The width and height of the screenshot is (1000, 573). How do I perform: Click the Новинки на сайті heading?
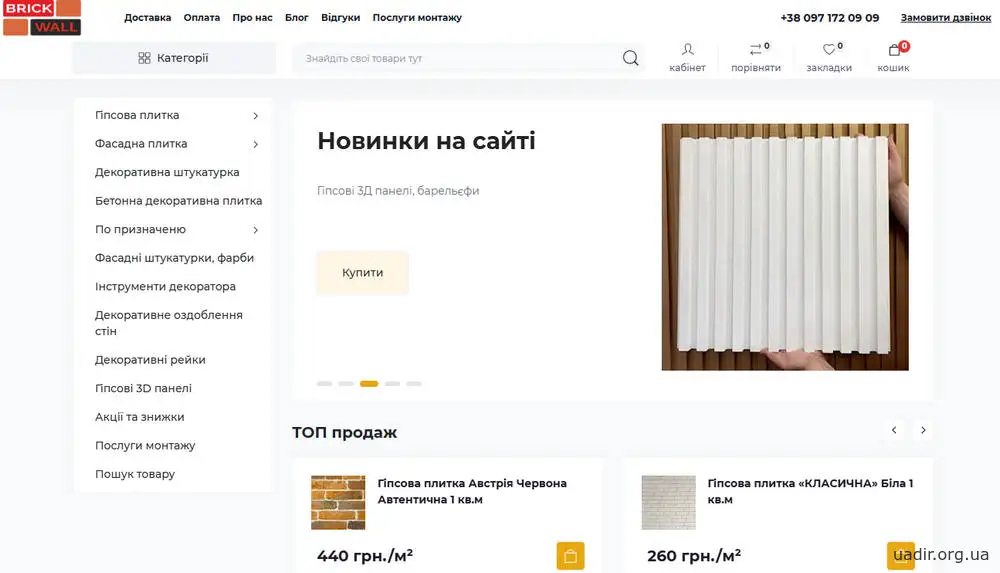426,141
